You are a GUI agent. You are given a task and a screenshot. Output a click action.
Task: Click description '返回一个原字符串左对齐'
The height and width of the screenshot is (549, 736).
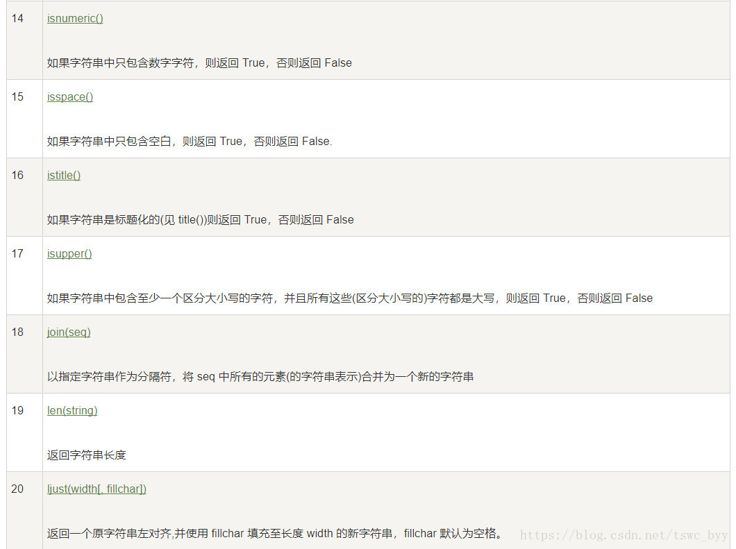tap(109, 533)
